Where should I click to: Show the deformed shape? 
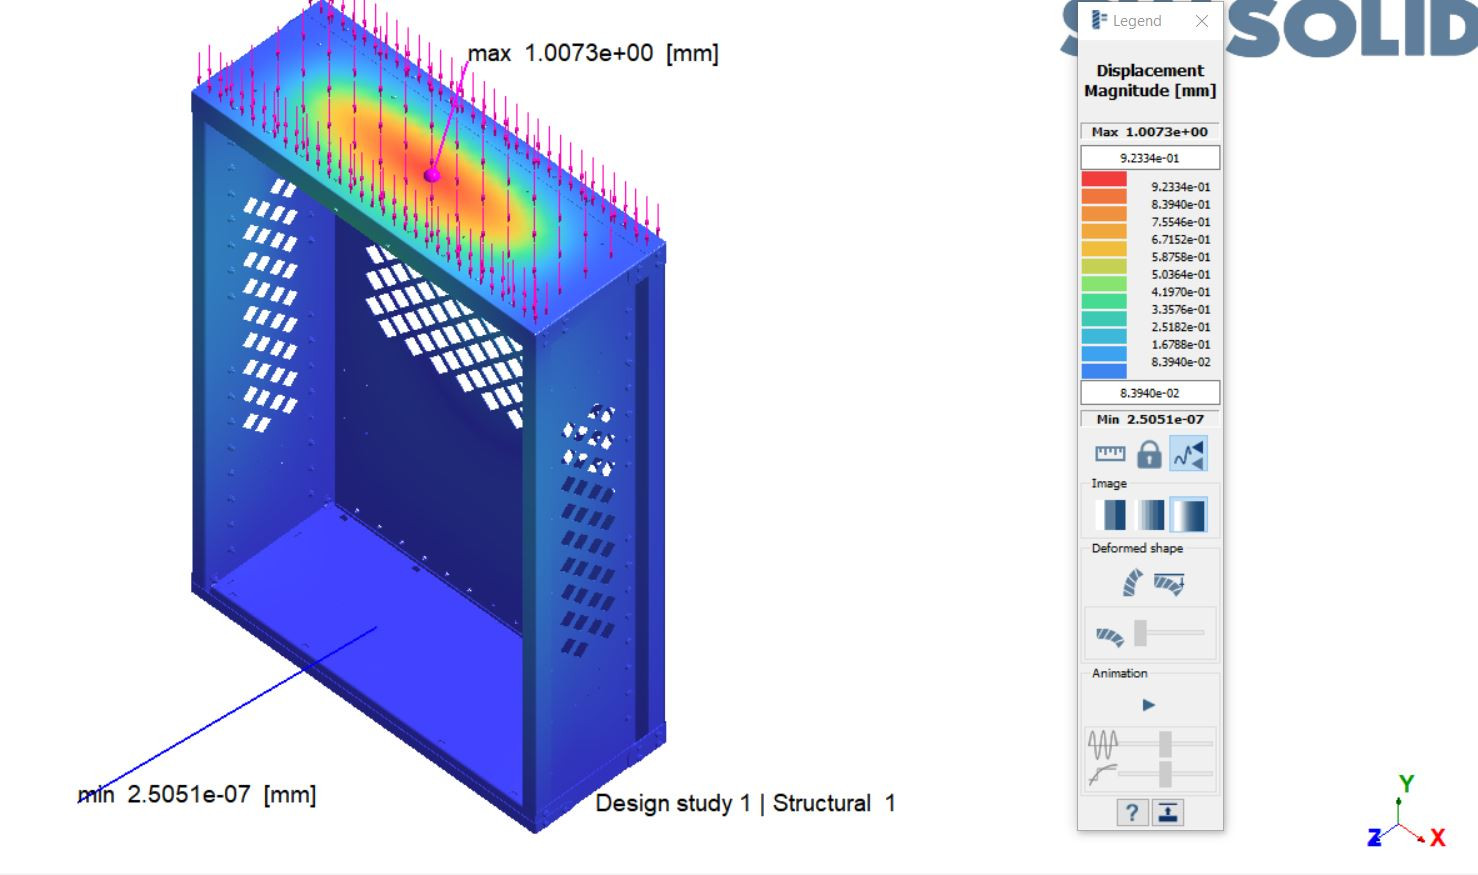tap(1131, 583)
